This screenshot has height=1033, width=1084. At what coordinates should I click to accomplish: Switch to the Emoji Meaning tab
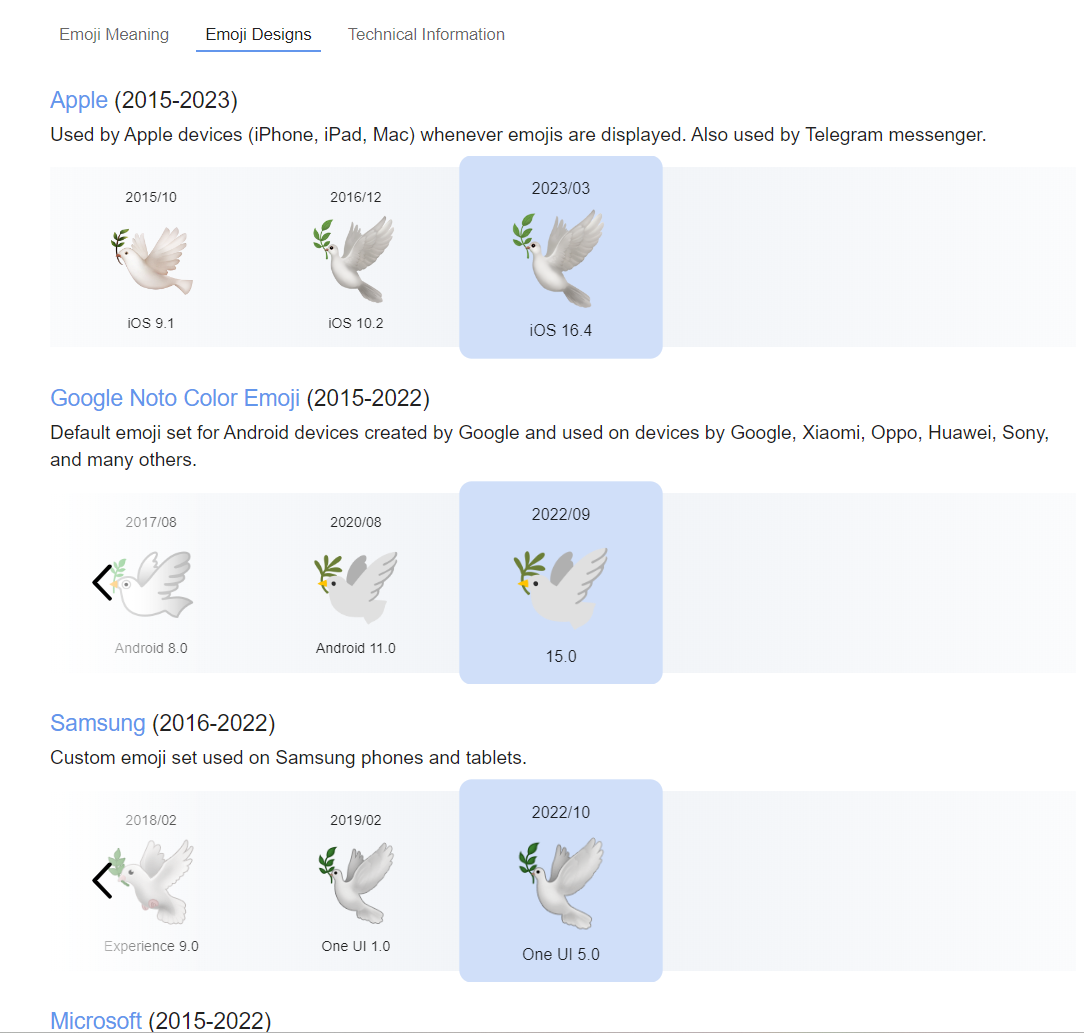[x=114, y=35]
